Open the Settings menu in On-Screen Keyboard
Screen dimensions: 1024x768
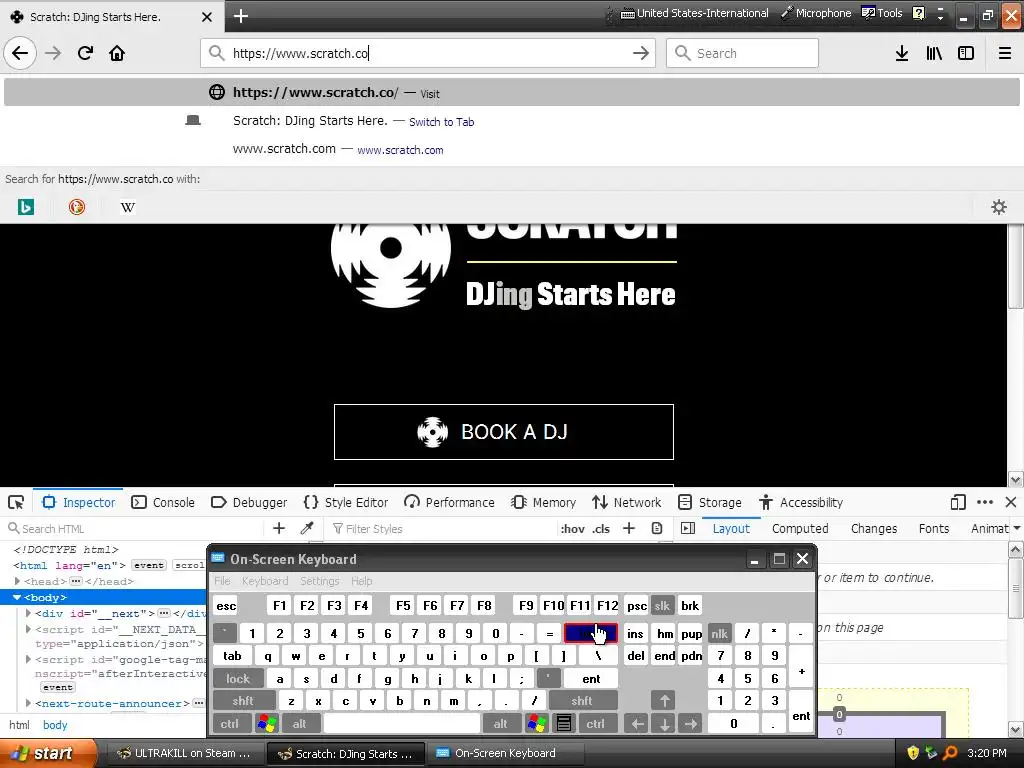coord(319,581)
